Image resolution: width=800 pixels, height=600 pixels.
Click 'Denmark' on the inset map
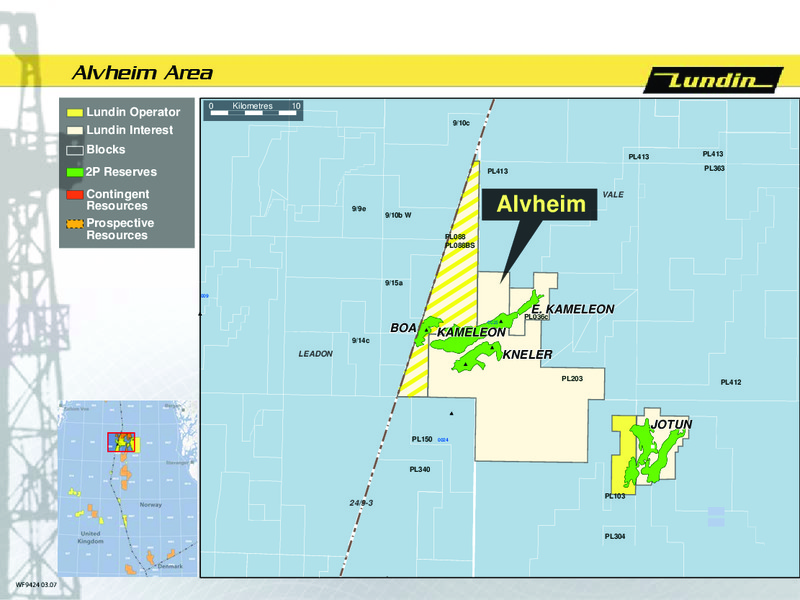[x=170, y=566]
